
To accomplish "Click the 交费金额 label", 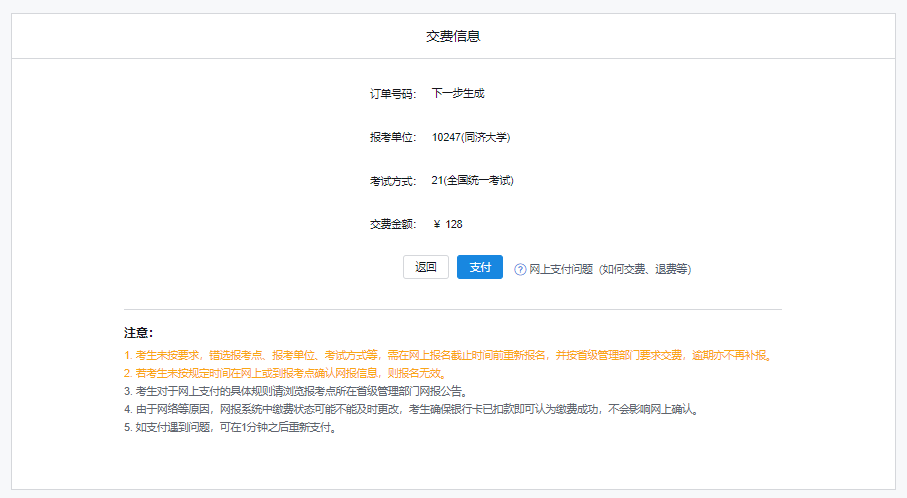I will click(392, 225).
